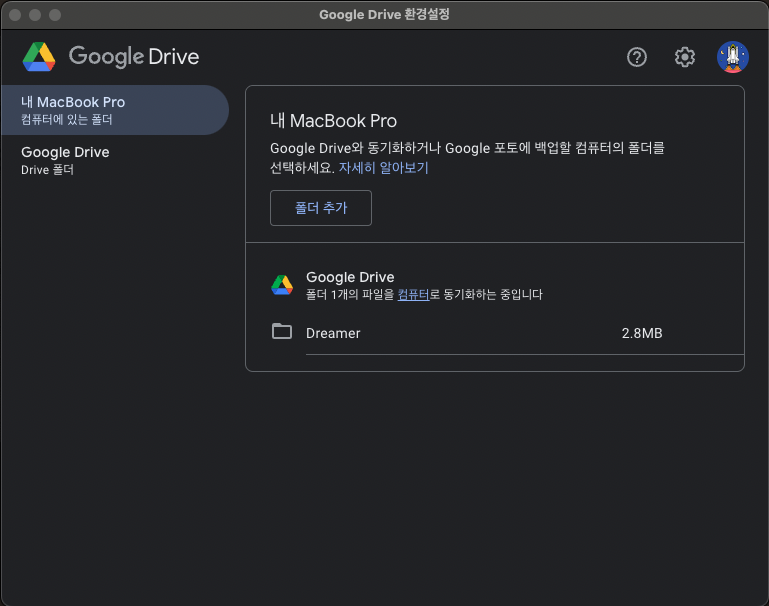
Task: Select the Dreamer folder row
Action: [x=507, y=333]
